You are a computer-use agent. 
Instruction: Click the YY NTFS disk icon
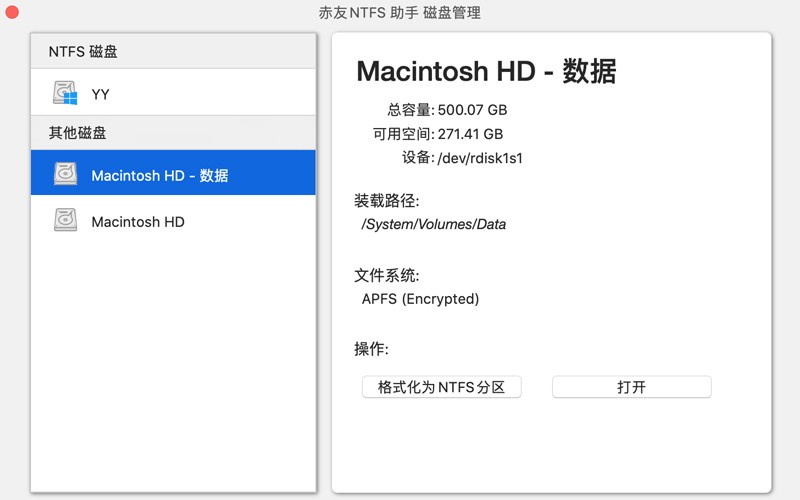[x=65, y=93]
